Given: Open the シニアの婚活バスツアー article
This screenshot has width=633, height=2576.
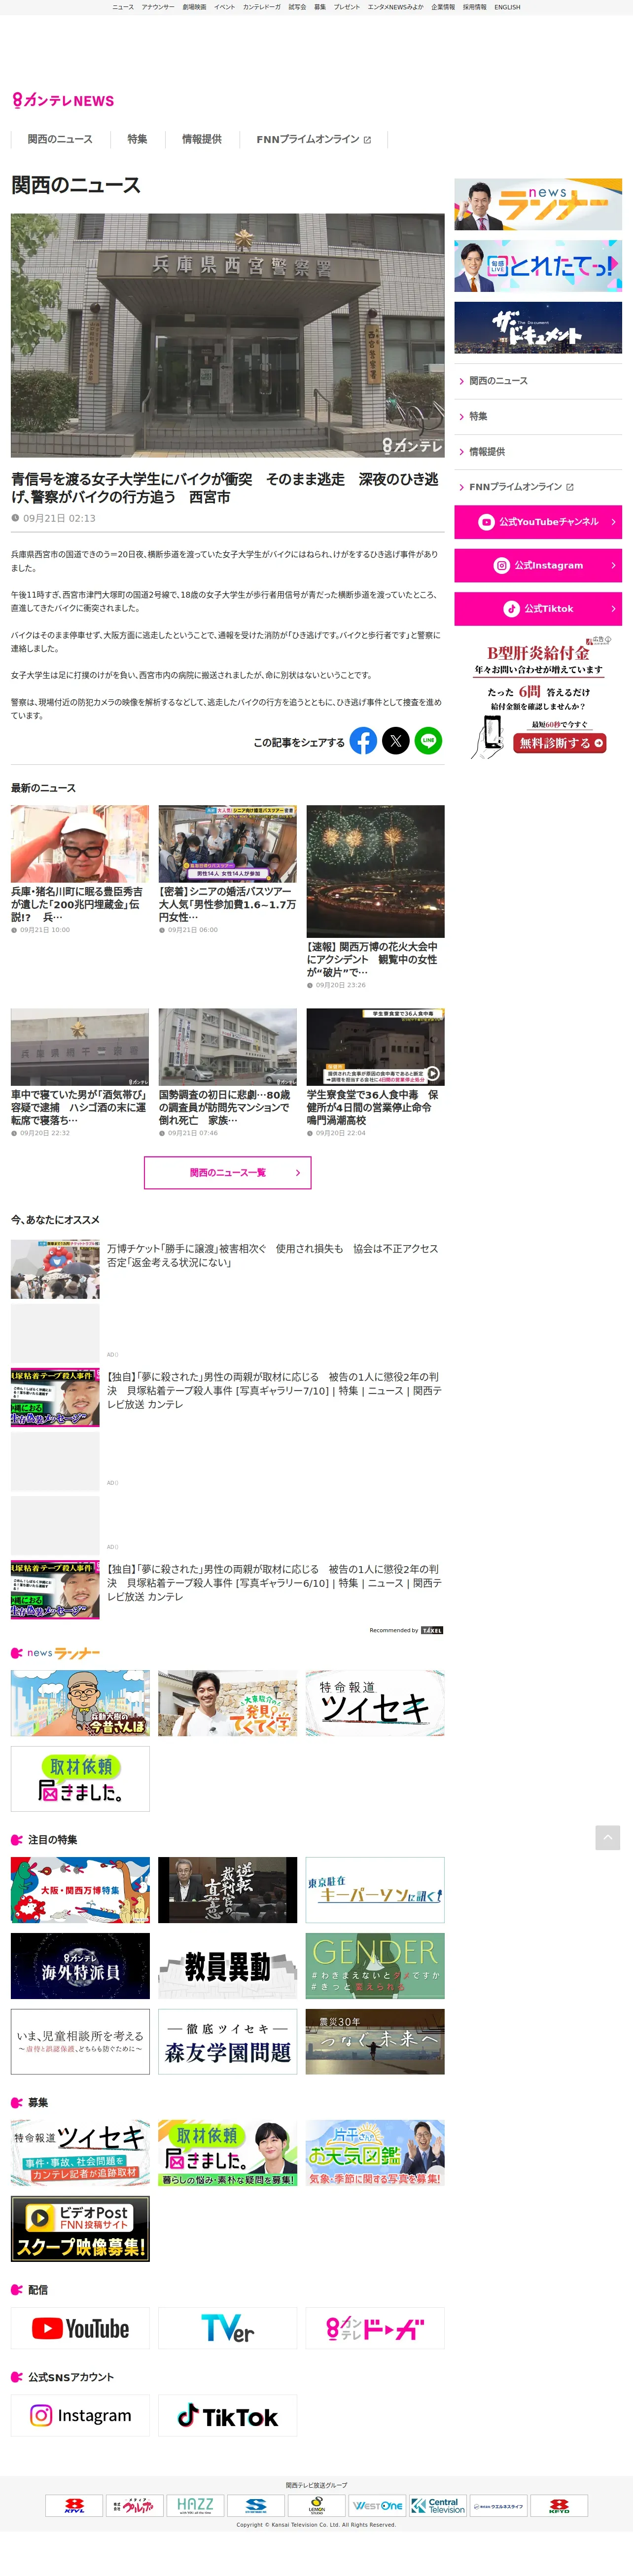Looking at the screenshot, I should (228, 870).
